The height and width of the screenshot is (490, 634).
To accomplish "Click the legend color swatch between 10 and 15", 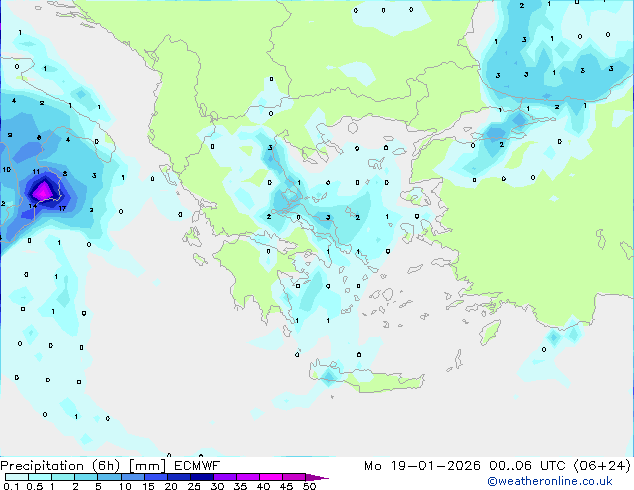I will [x=132, y=477].
